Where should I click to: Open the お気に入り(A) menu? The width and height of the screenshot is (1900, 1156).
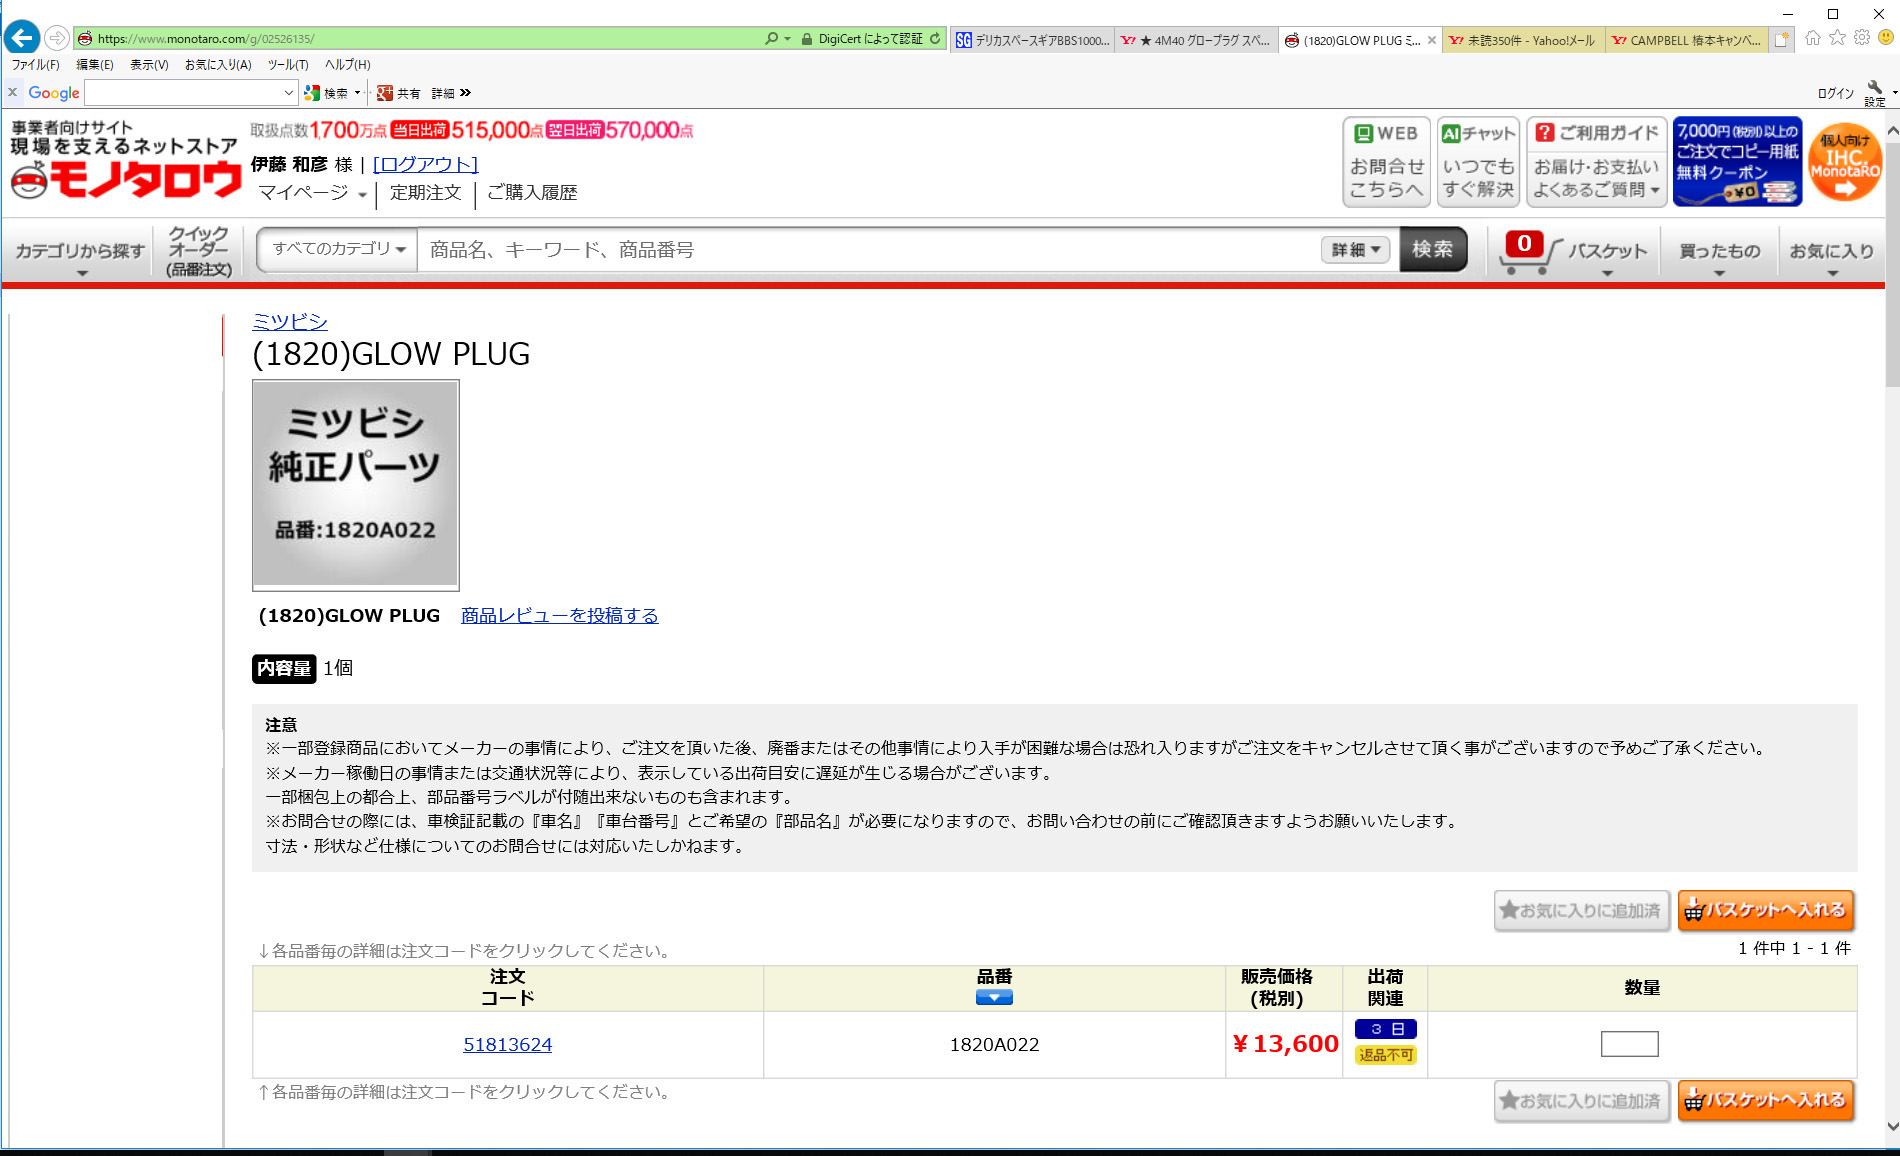pyautogui.click(x=218, y=65)
